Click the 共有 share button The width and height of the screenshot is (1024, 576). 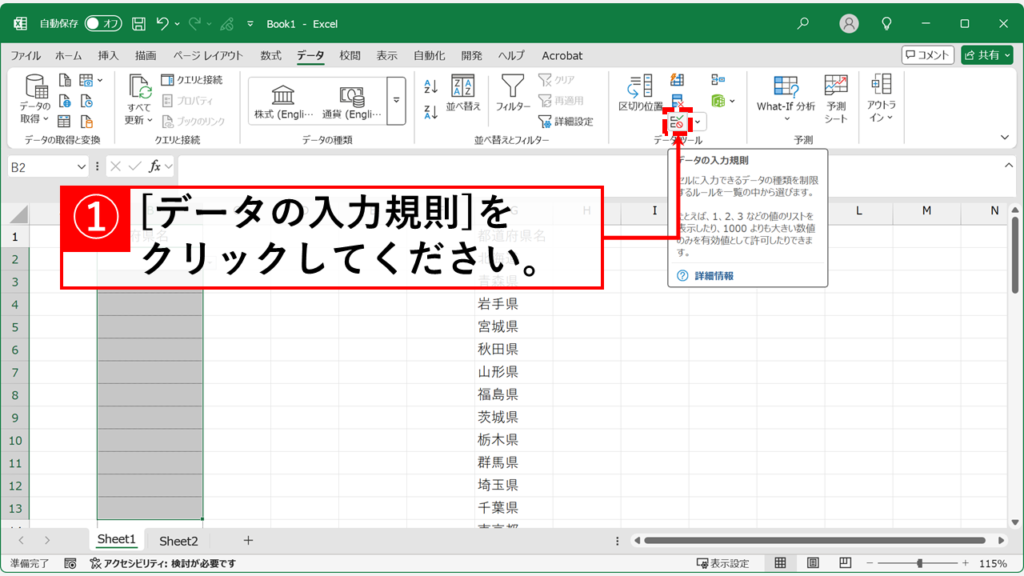pyautogui.click(x=986, y=55)
